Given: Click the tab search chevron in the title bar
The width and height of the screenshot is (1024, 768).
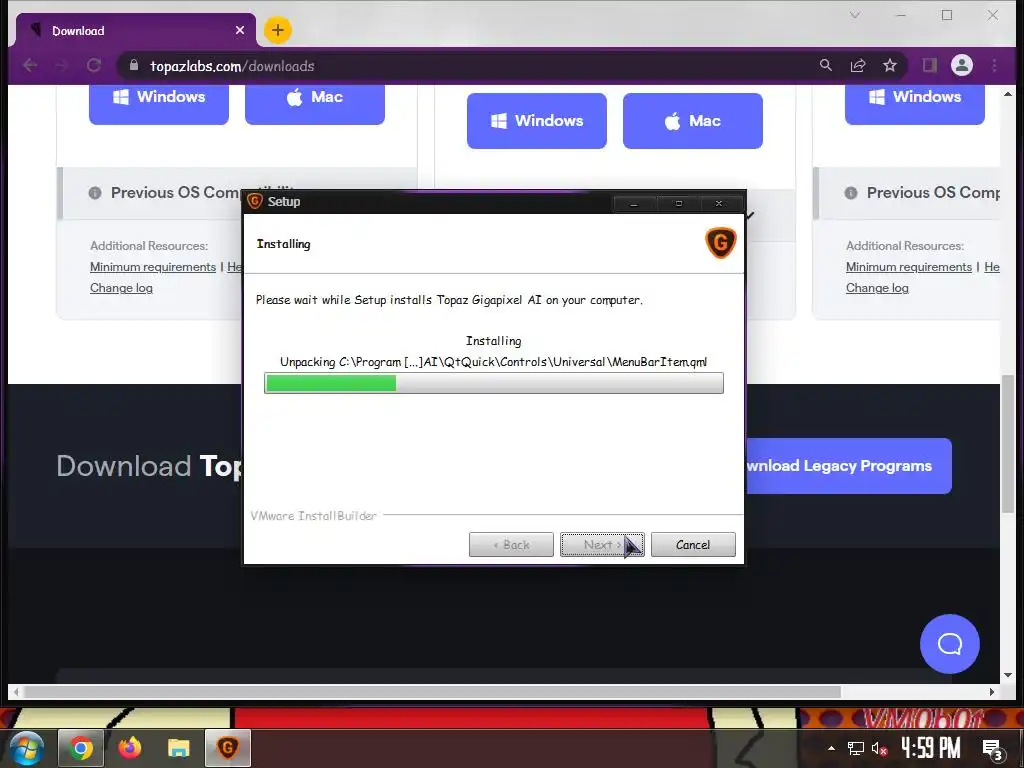Looking at the screenshot, I should (x=854, y=15).
